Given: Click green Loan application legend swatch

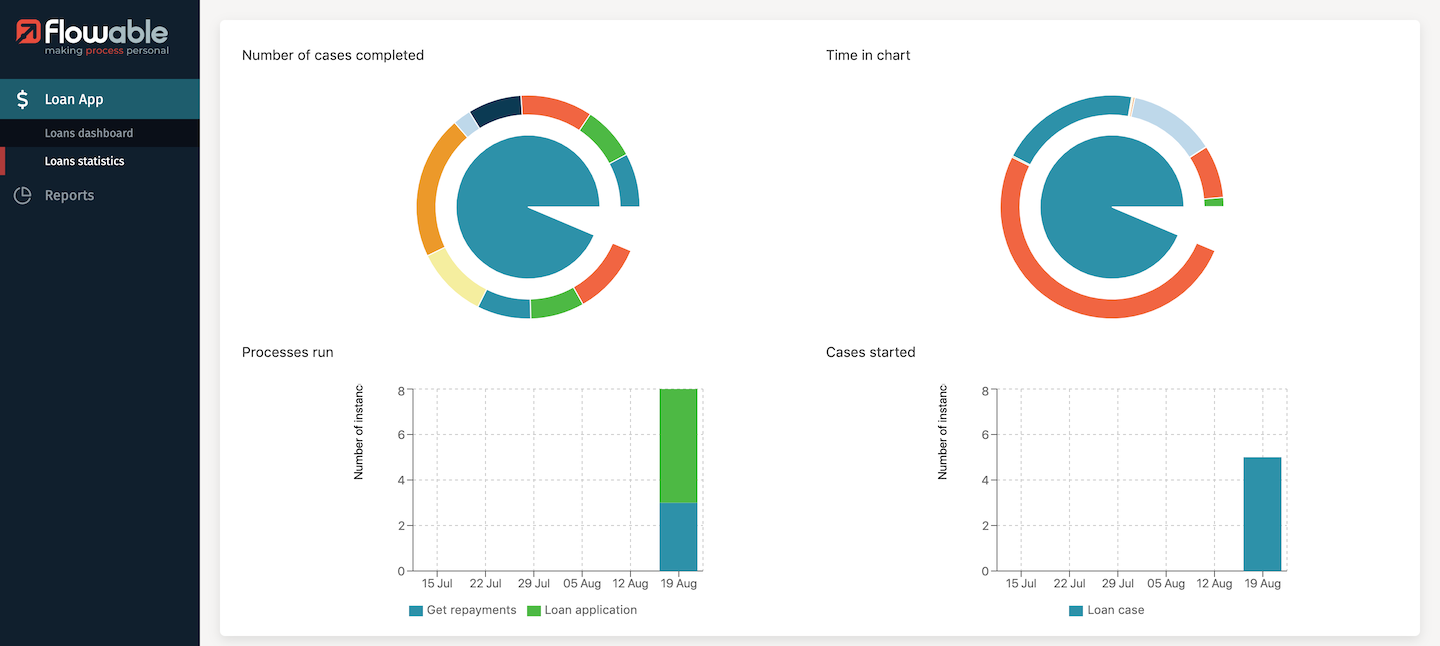Looking at the screenshot, I should click(534, 610).
